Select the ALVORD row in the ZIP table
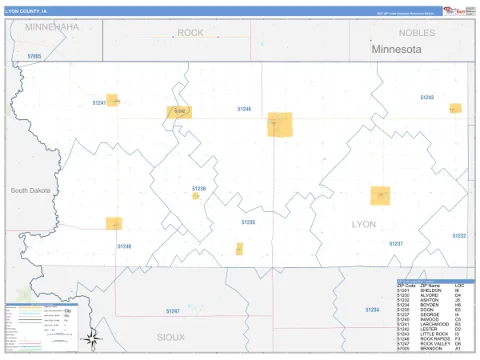This screenshot has height=360, width=480. pos(436,295)
